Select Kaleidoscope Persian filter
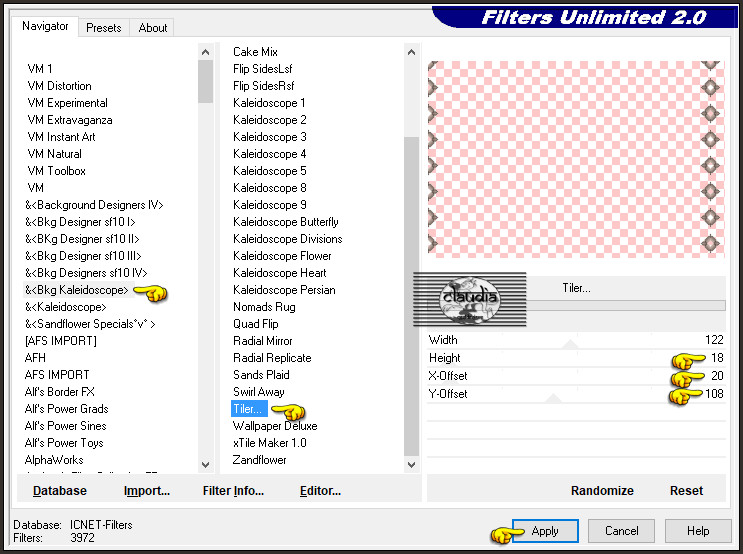 (284, 290)
